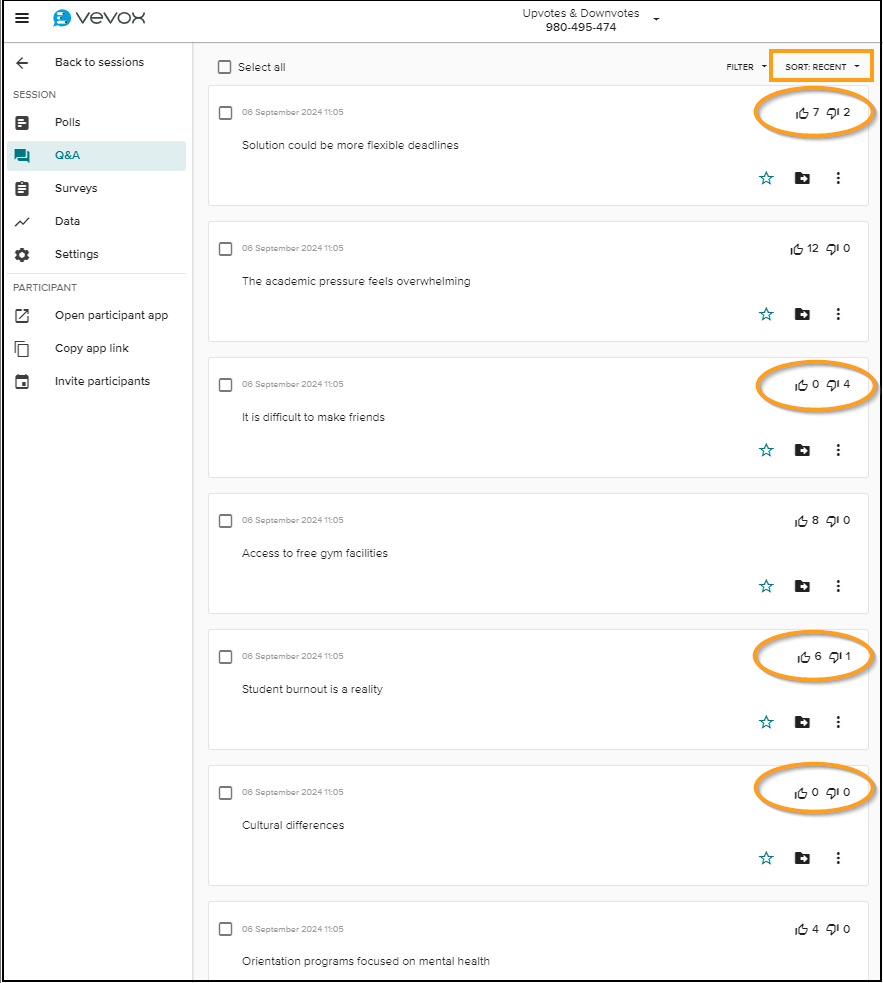Click the session ID 980-495-474
Screen dimensions: 883x983
(581, 28)
